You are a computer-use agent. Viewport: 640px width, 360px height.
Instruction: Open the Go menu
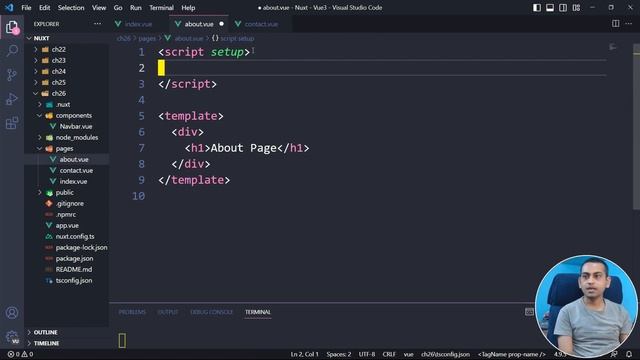click(118, 8)
